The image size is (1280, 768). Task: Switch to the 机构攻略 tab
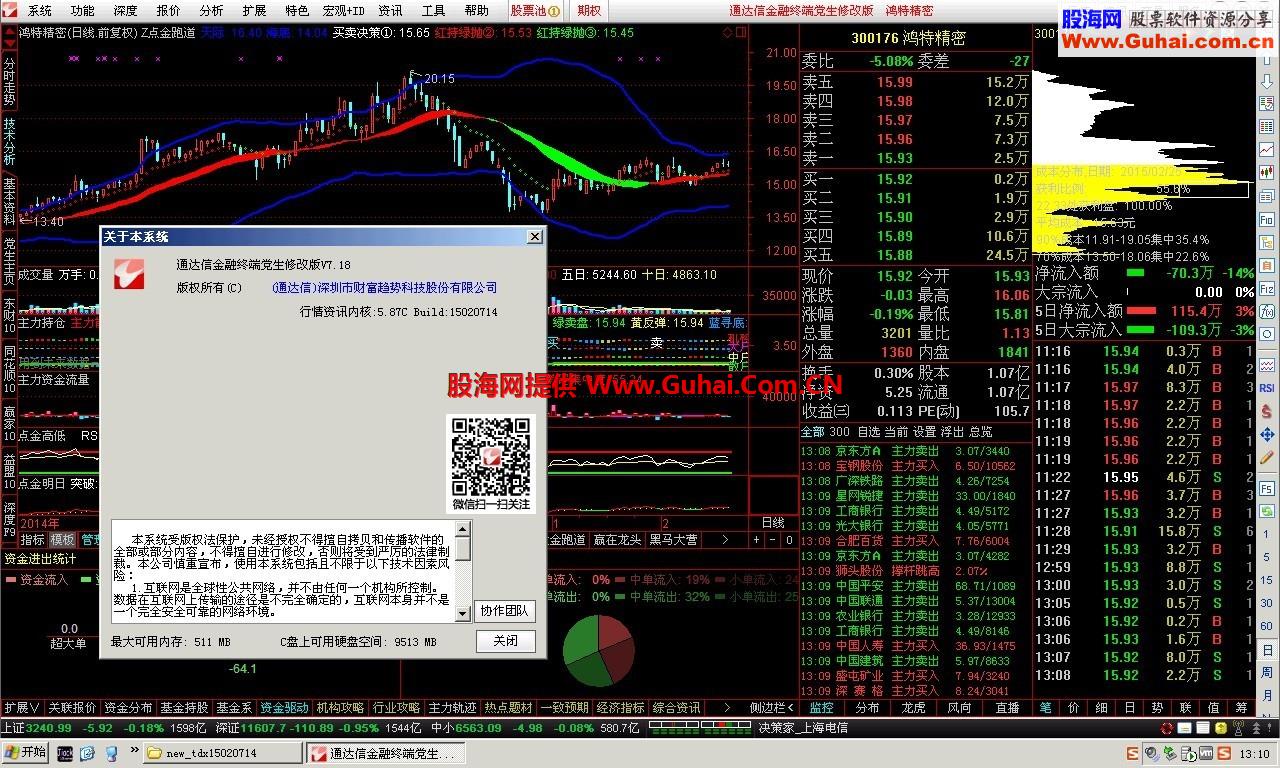click(x=339, y=707)
